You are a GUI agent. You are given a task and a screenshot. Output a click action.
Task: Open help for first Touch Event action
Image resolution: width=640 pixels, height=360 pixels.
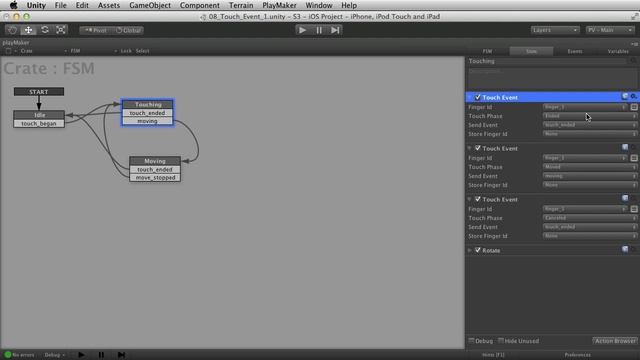pyautogui.click(x=625, y=97)
